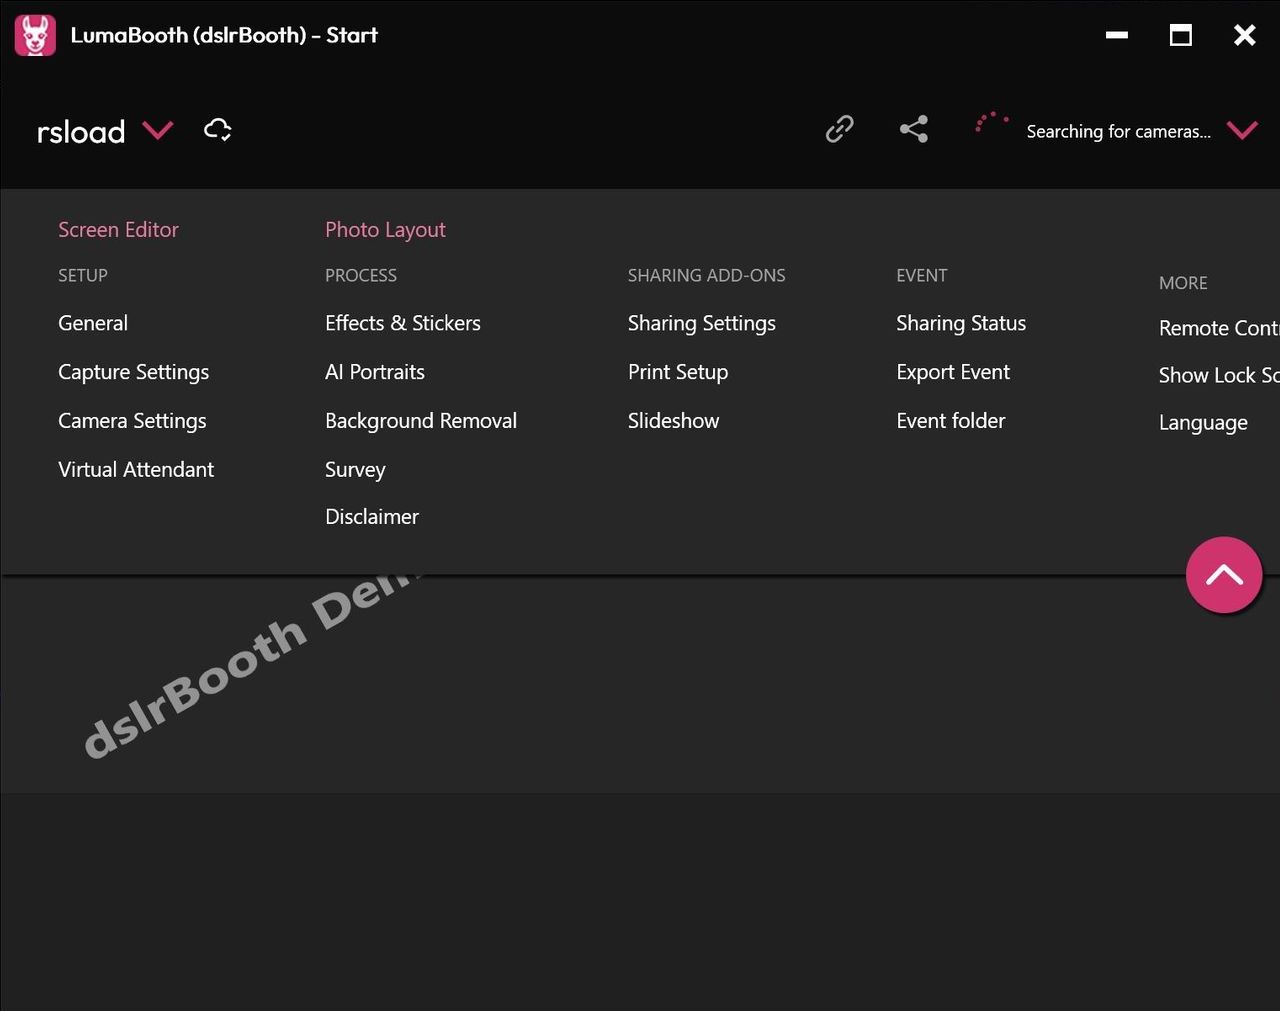Open Sharing Settings
This screenshot has width=1280, height=1011.
coord(702,323)
